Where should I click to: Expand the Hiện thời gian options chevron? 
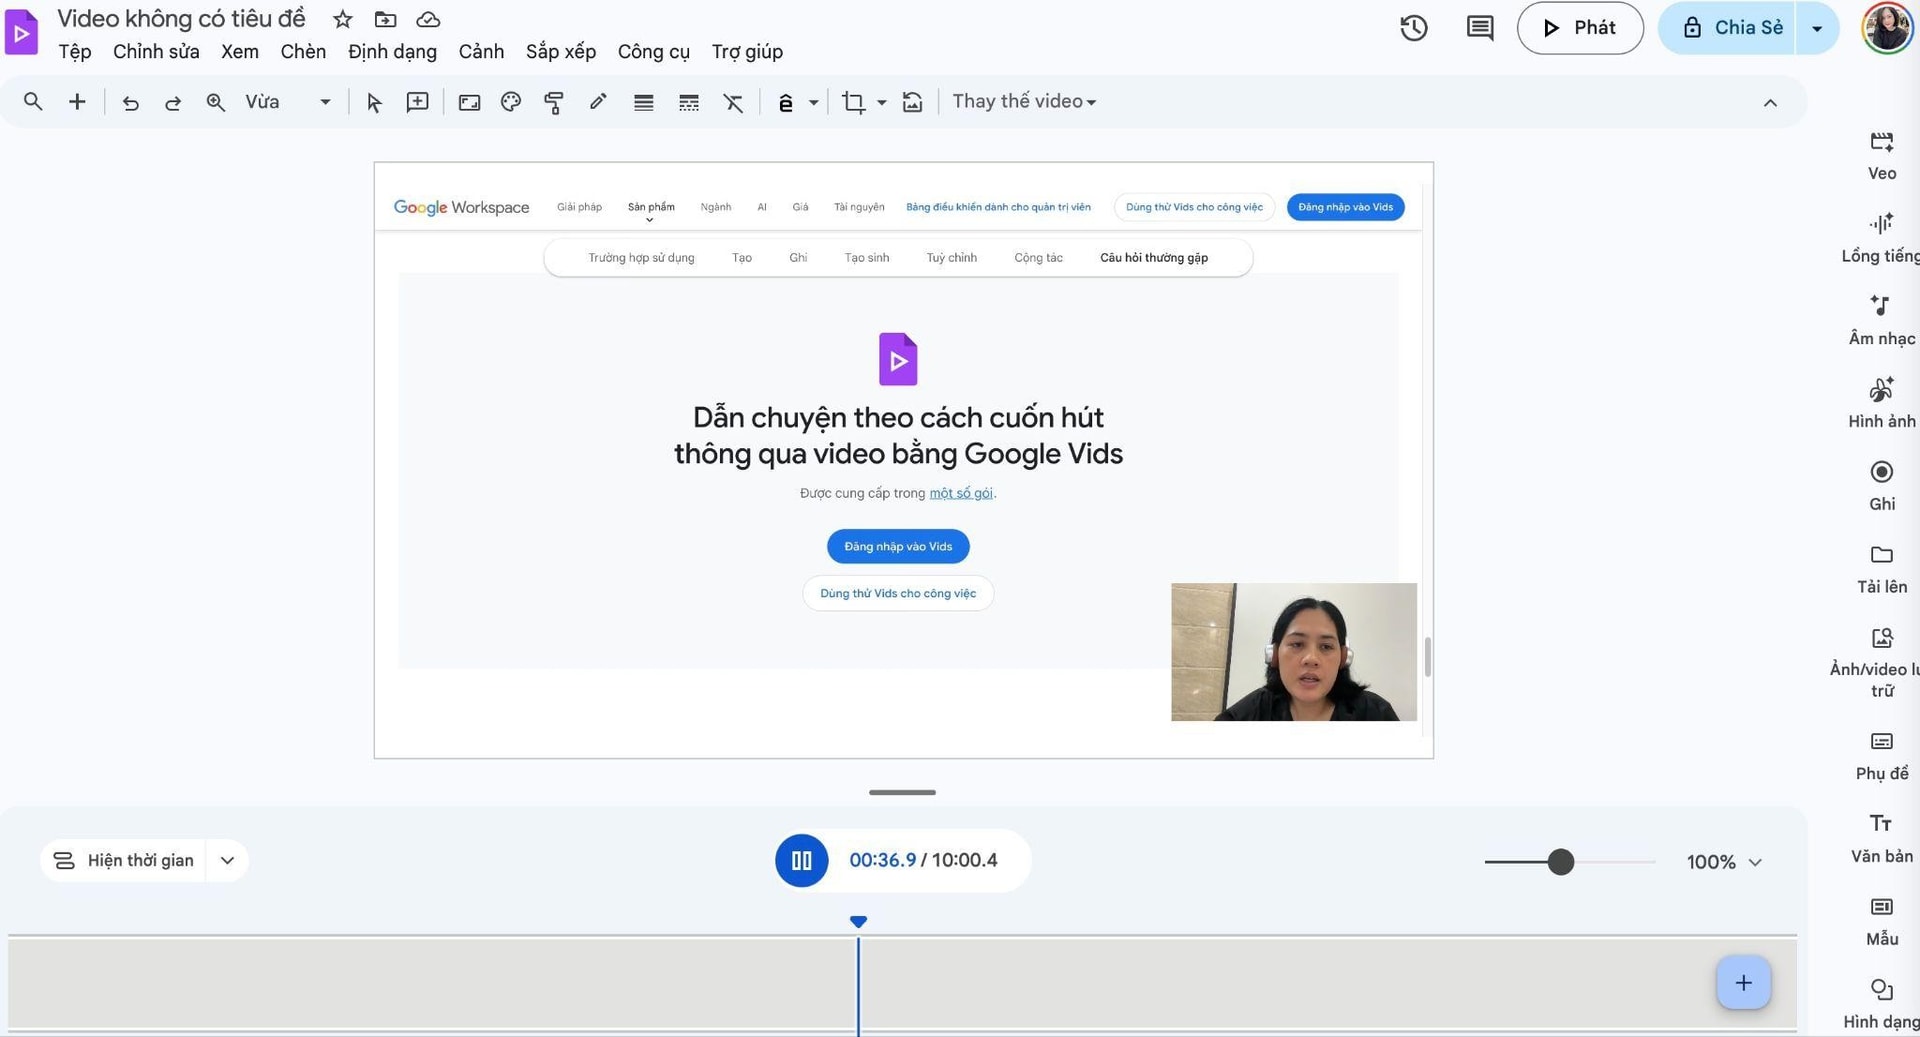coord(228,861)
